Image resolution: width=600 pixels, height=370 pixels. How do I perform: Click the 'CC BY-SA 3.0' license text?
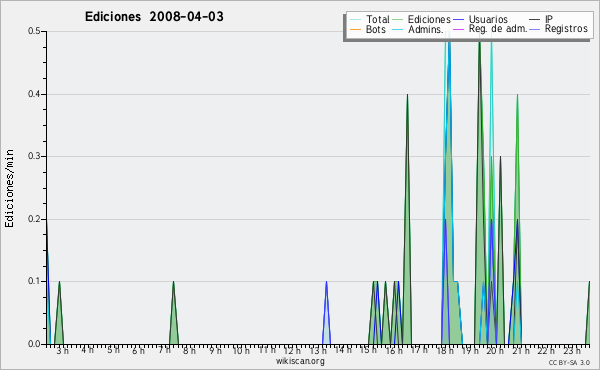(569, 363)
